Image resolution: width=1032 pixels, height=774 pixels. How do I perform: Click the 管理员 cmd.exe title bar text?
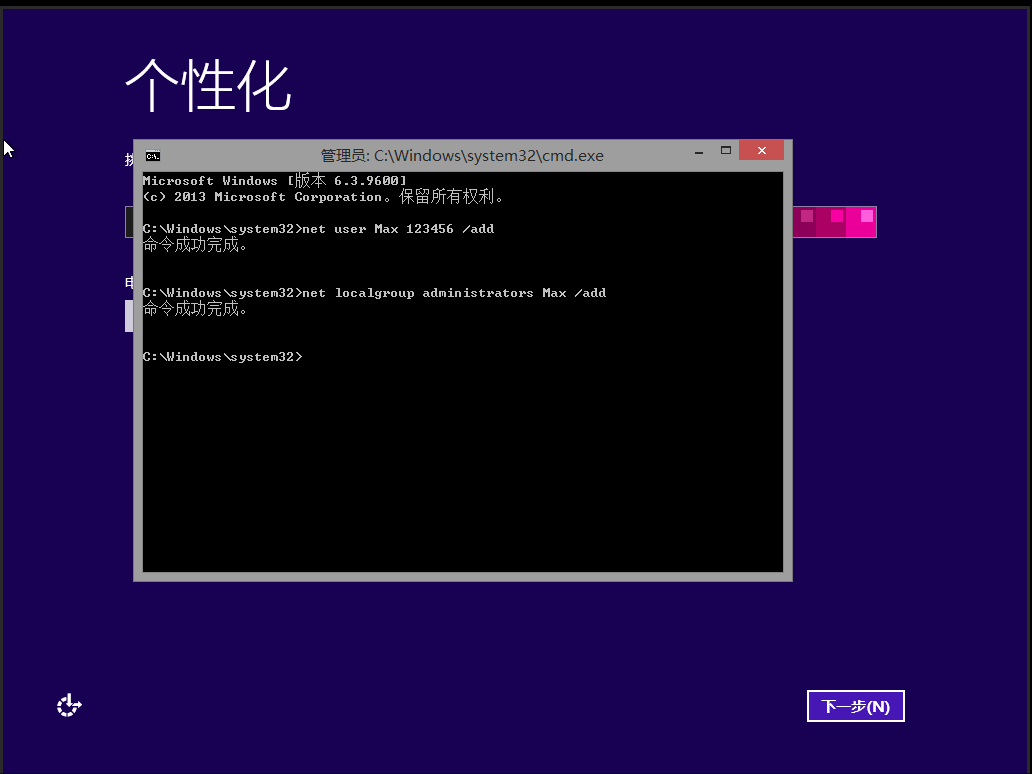[461, 156]
